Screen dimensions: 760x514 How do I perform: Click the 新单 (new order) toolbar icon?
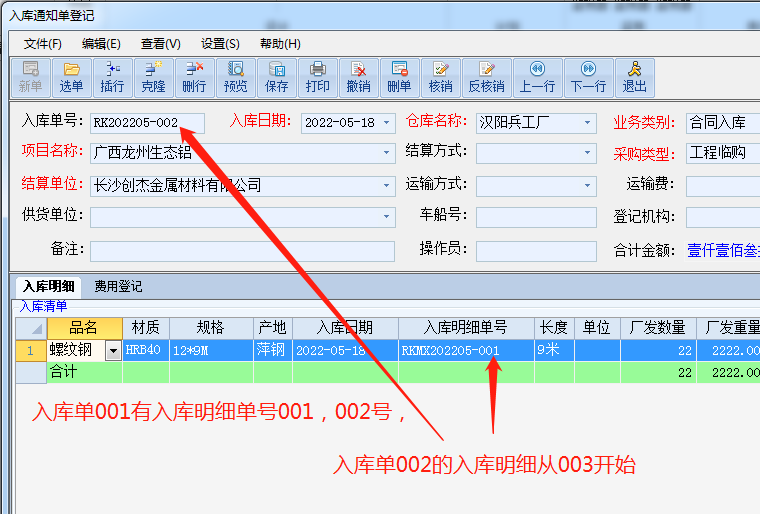click(31, 78)
